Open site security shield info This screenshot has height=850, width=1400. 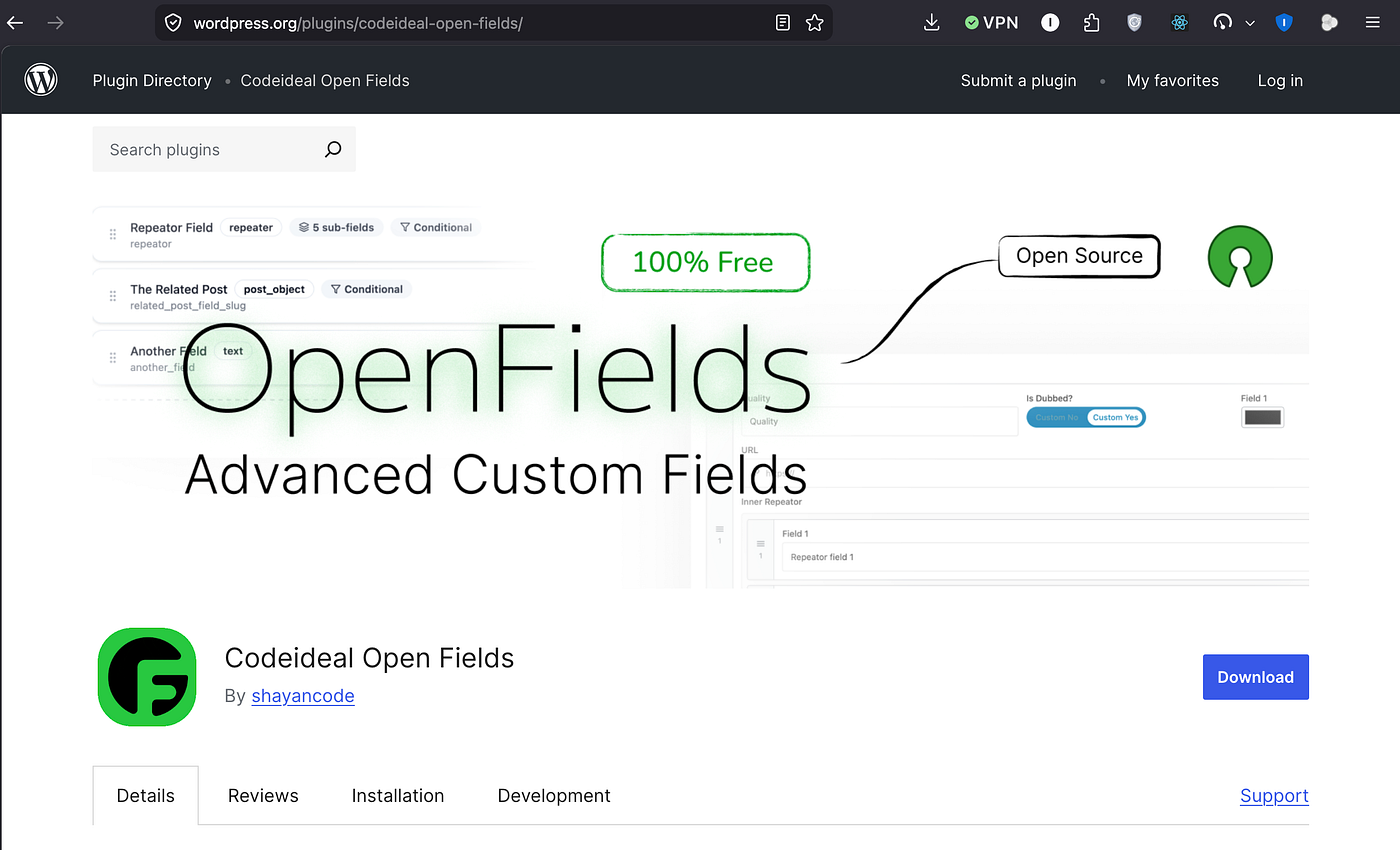(173, 22)
